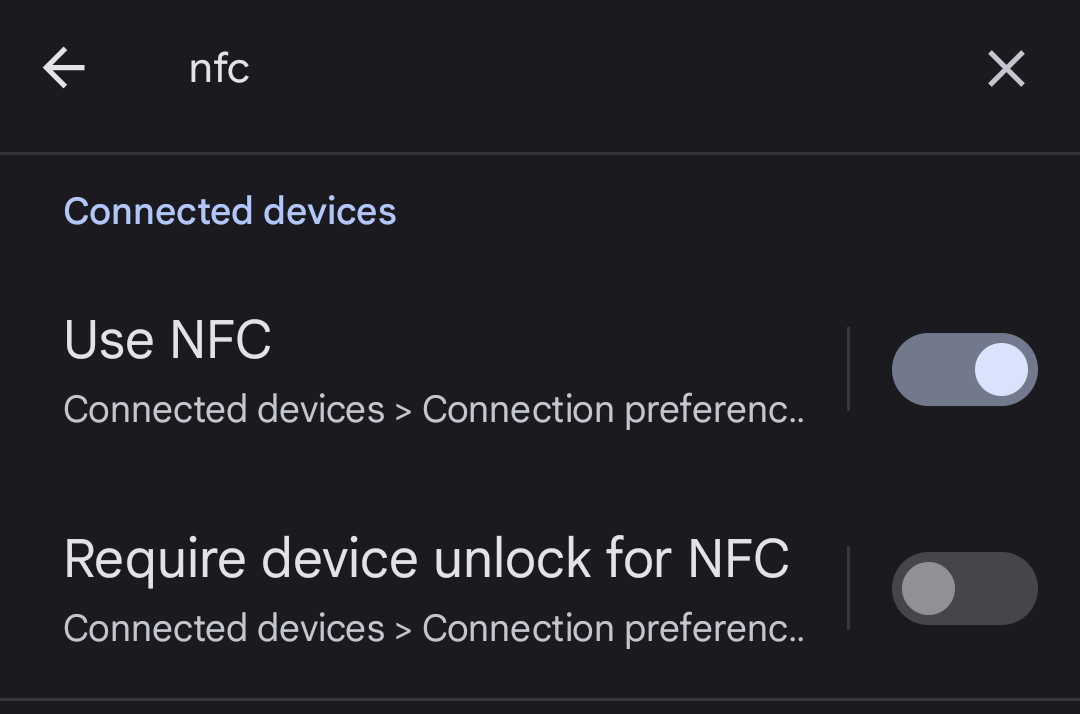Tap 'Require device unlock for NFC' title text
This screenshot has width=1080, height=714.
pos(426,559)
